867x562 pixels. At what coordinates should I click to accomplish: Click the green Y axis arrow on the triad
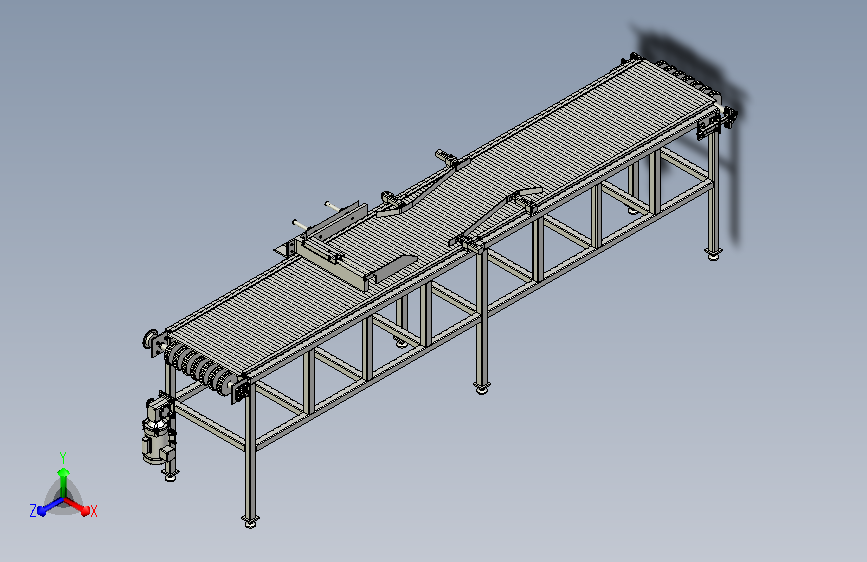64,483
